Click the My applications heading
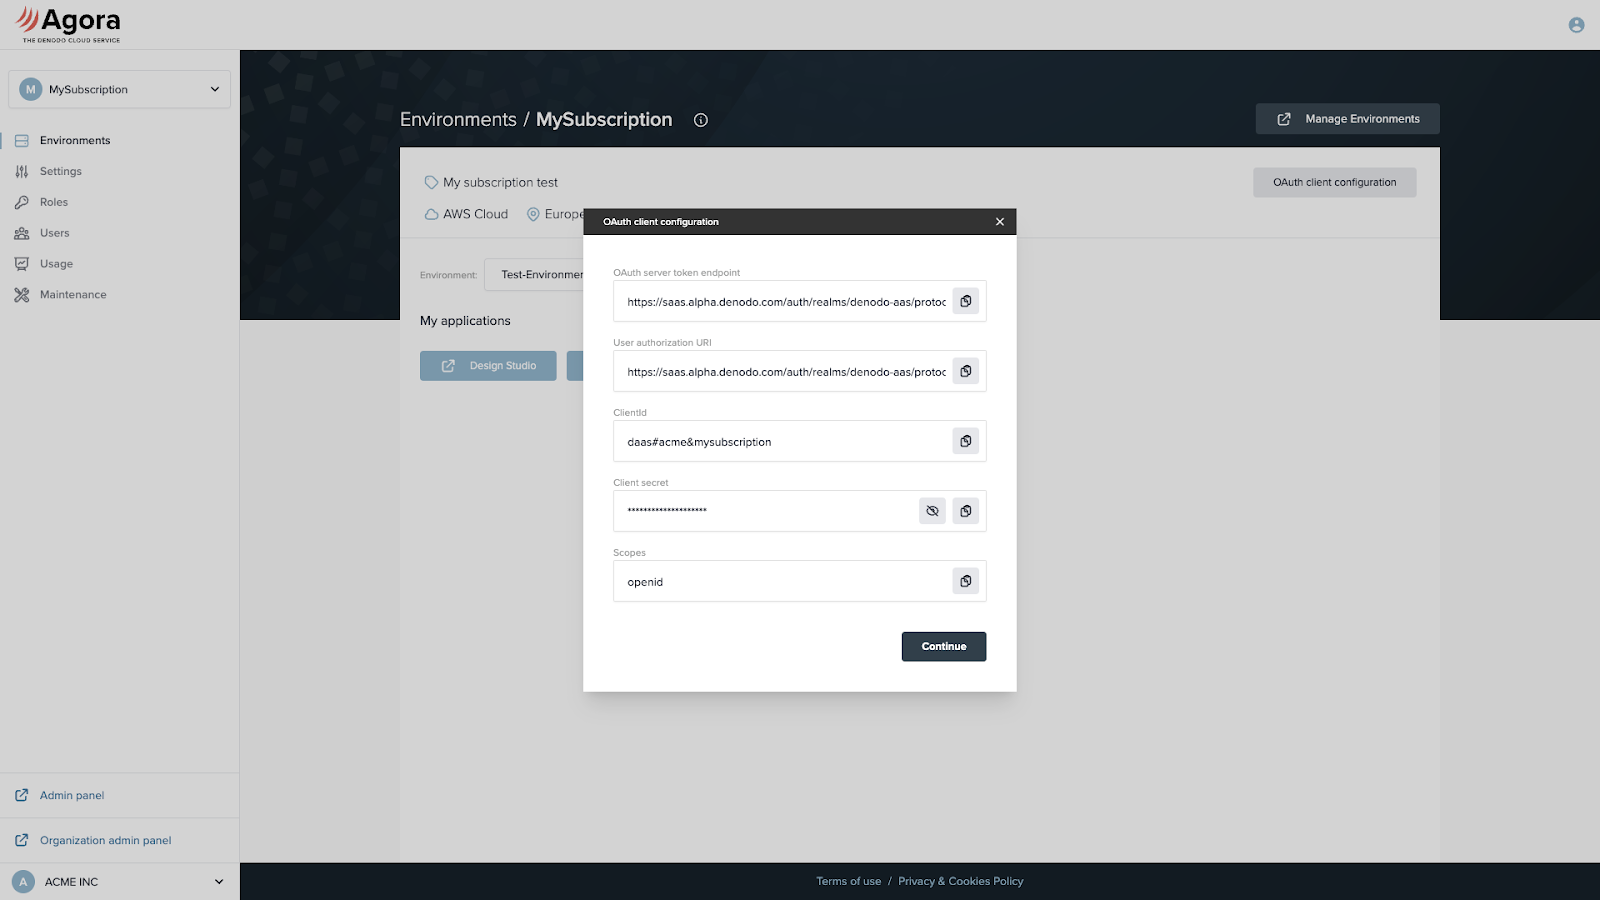The width and height of the screenshot is (1600, 900). coord(465,321)
